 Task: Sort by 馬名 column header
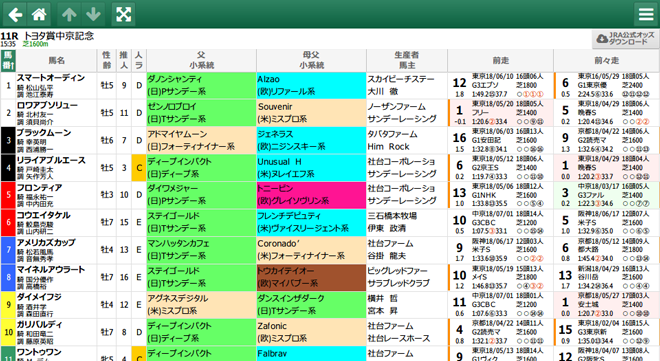click(56, 61)
